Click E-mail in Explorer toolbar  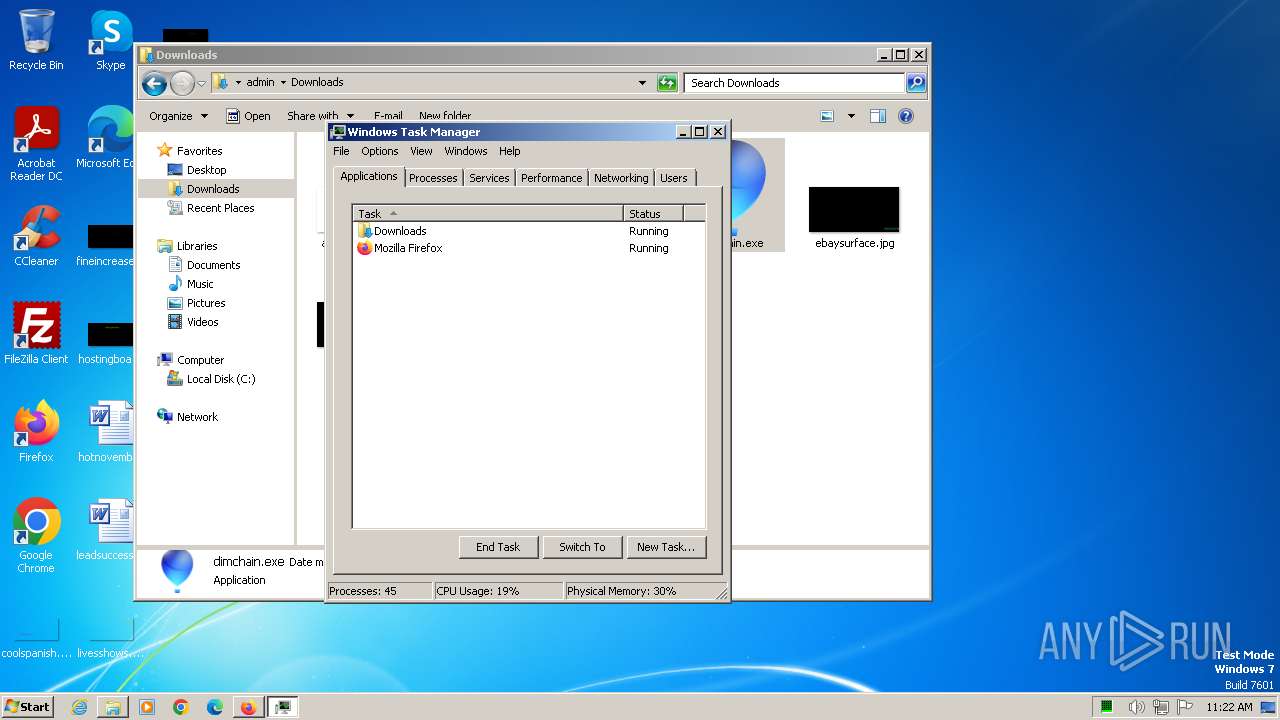(388, 116)
